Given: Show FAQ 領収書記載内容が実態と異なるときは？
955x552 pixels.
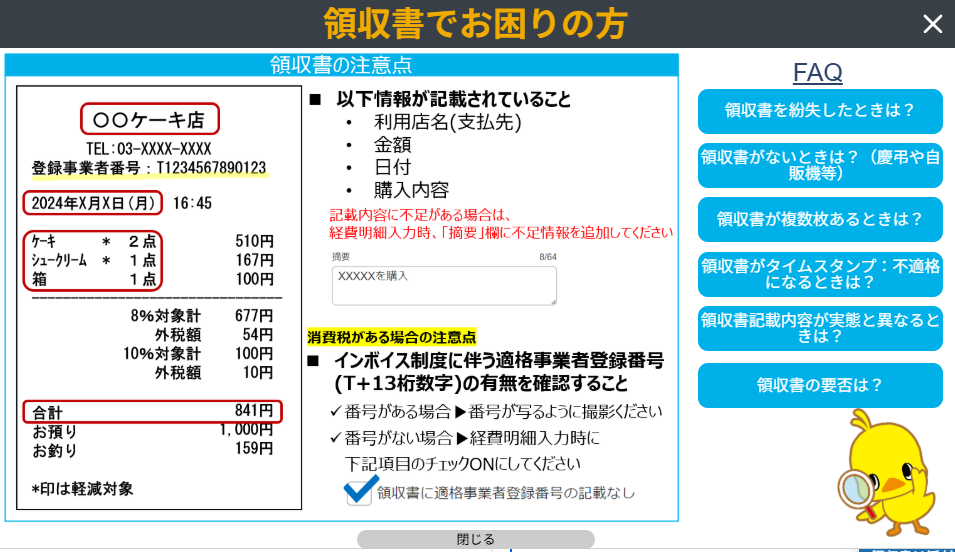Looking at the screenshot, I should (820, 328).
